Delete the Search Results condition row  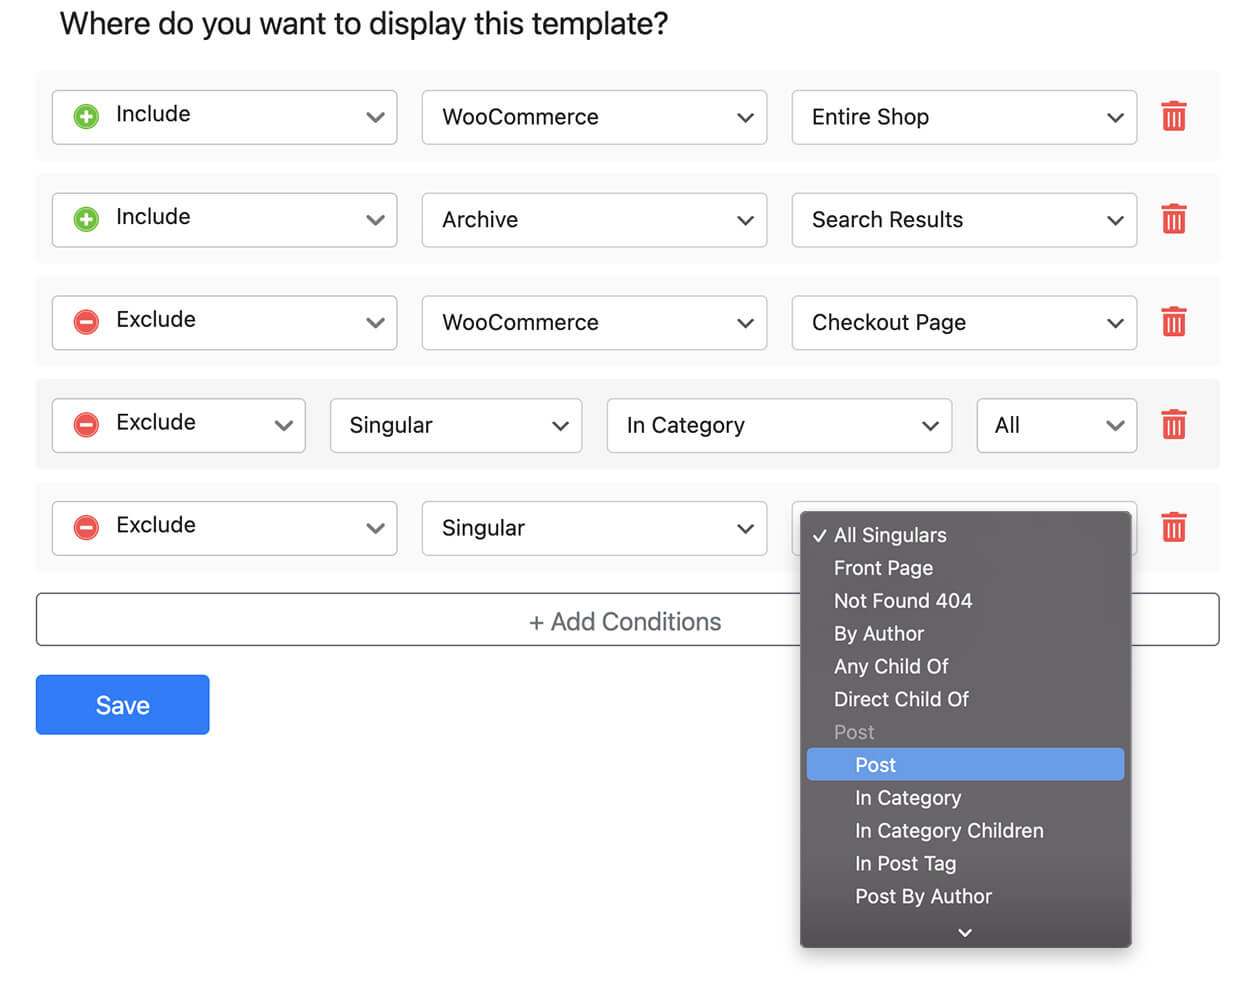click(x=1174, y=220)
